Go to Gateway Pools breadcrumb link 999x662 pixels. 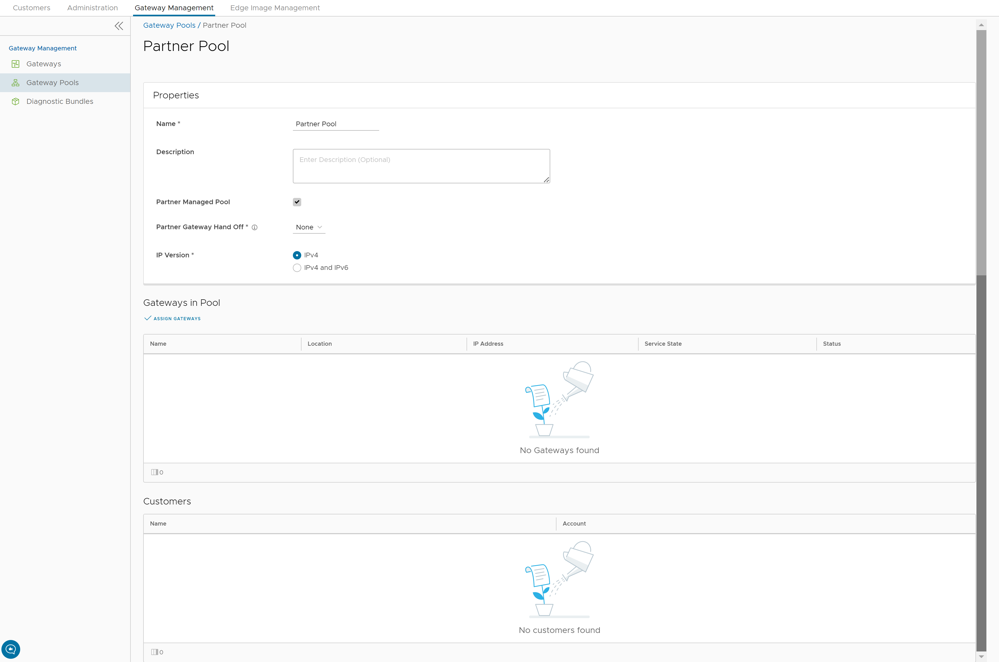[x=169, y=25]
